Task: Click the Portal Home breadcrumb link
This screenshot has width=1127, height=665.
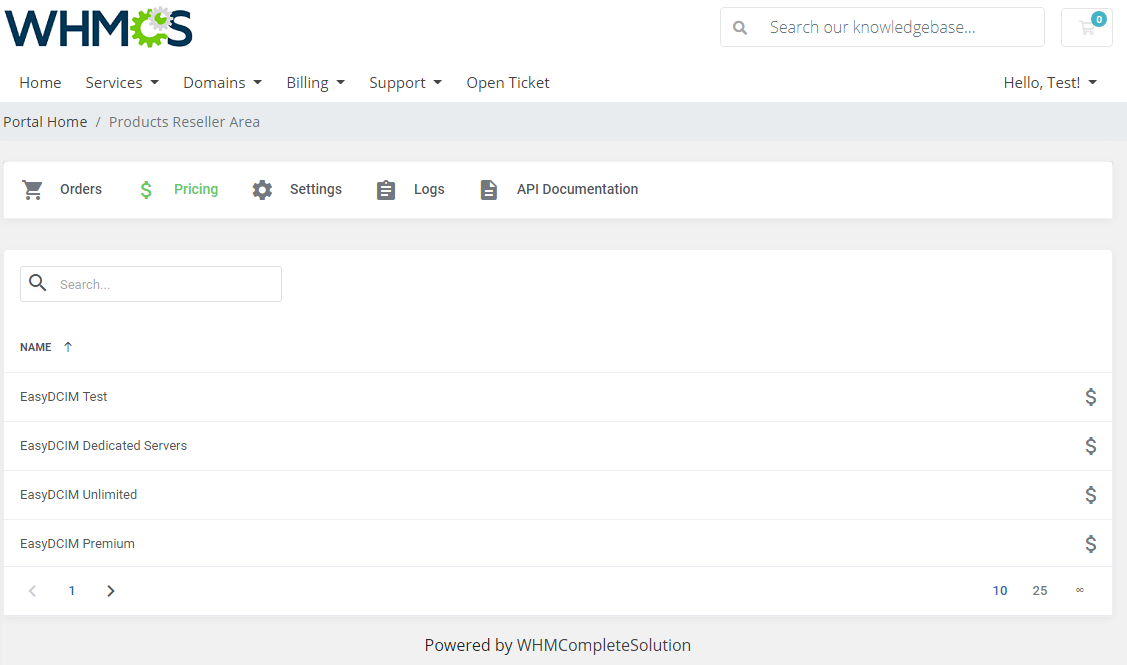Action: (45, 122)
